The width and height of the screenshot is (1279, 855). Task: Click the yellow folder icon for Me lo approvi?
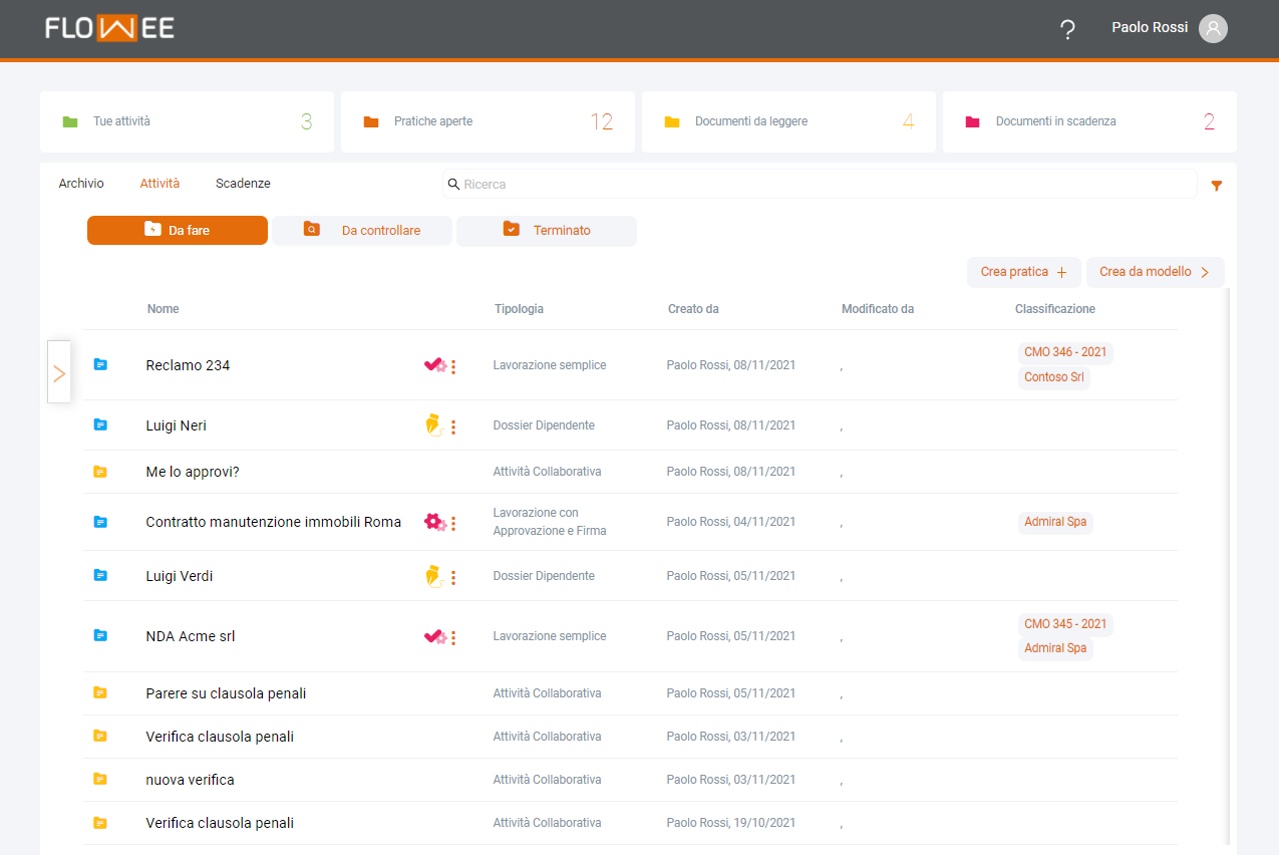[x=100, y=472]
